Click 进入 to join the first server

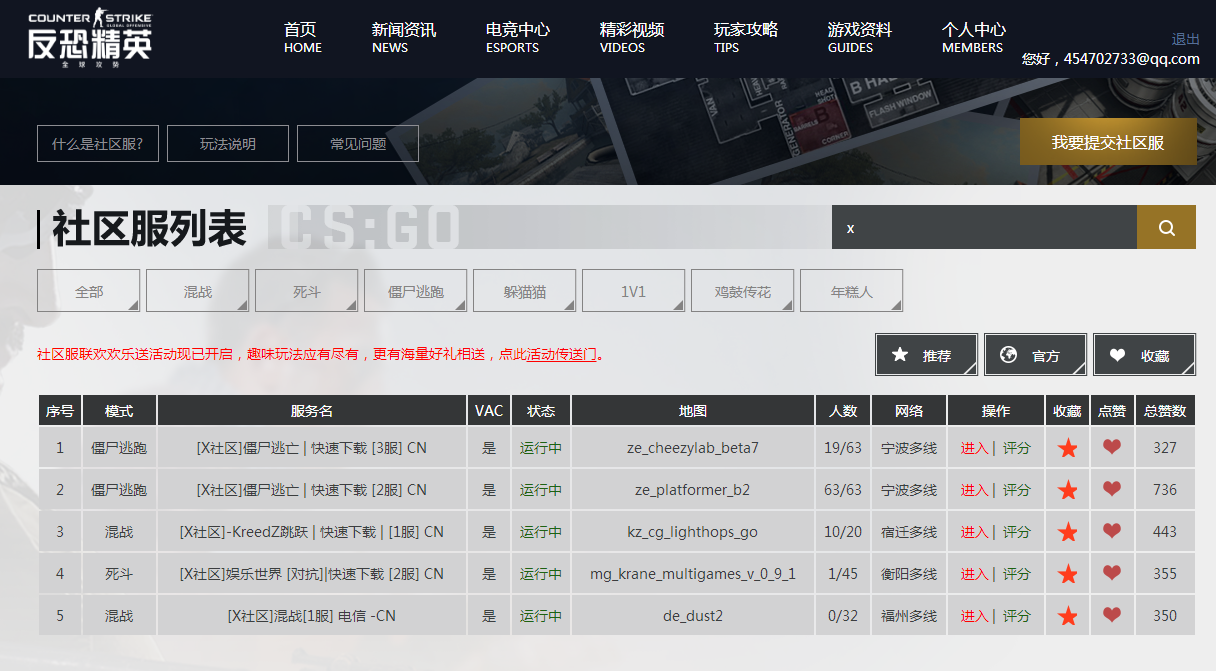coord(973,448)
